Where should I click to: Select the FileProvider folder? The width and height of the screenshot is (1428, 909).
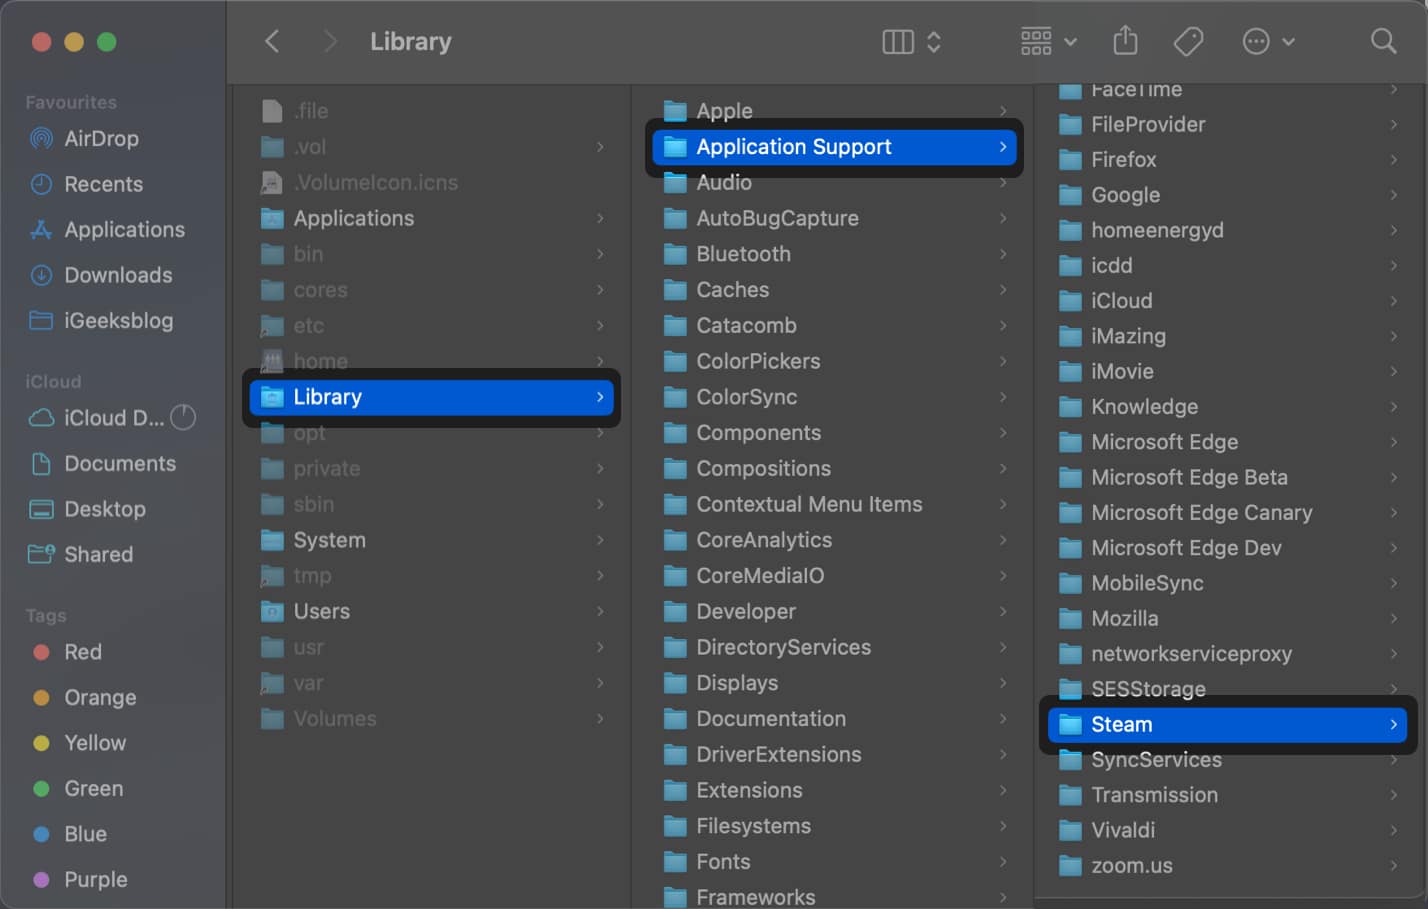coord(1227,125)
